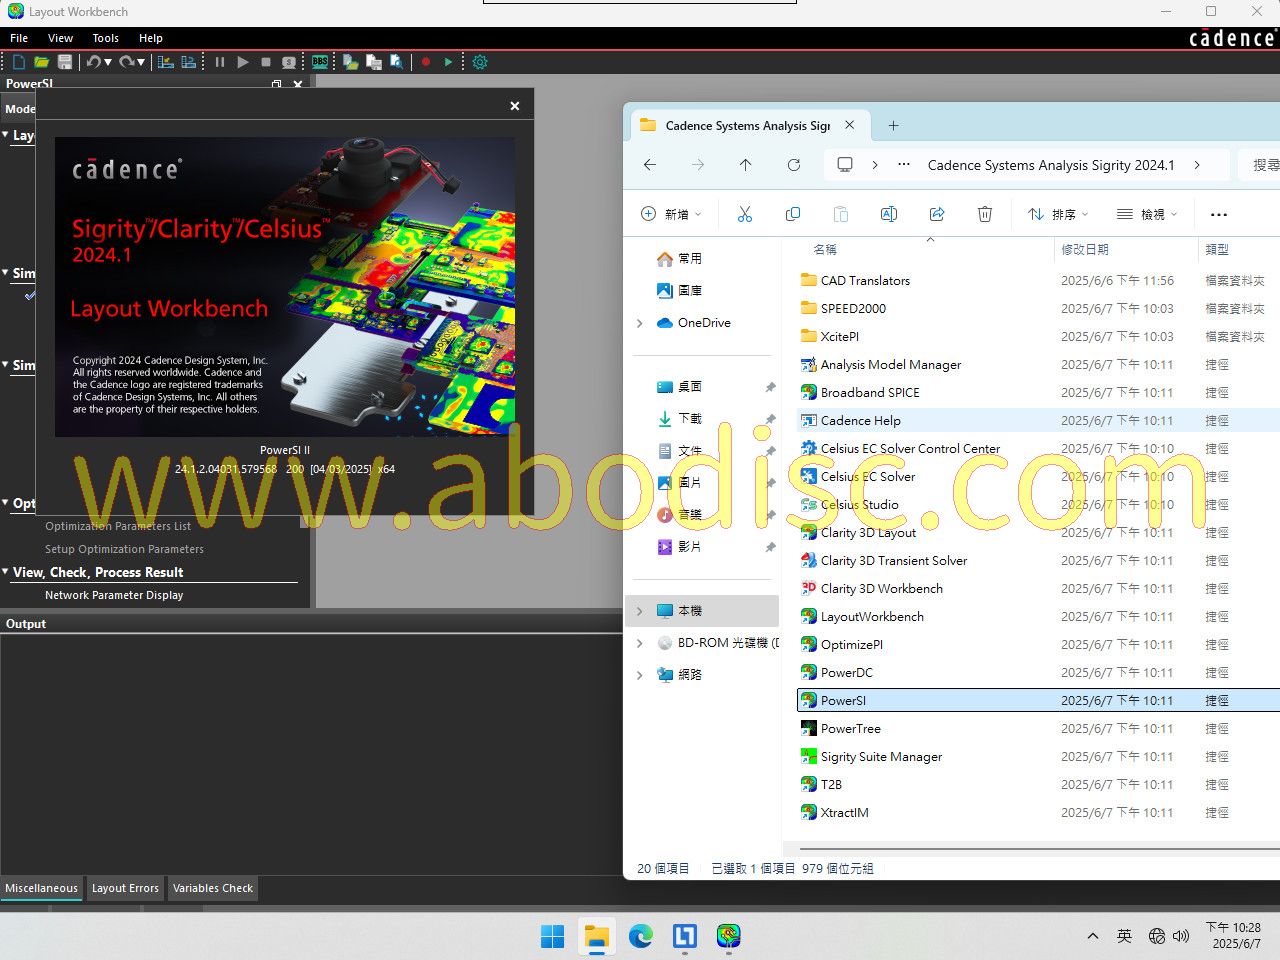
Task: Click the 修改日期 (Date modified) column header
Action: point(1085,249)
